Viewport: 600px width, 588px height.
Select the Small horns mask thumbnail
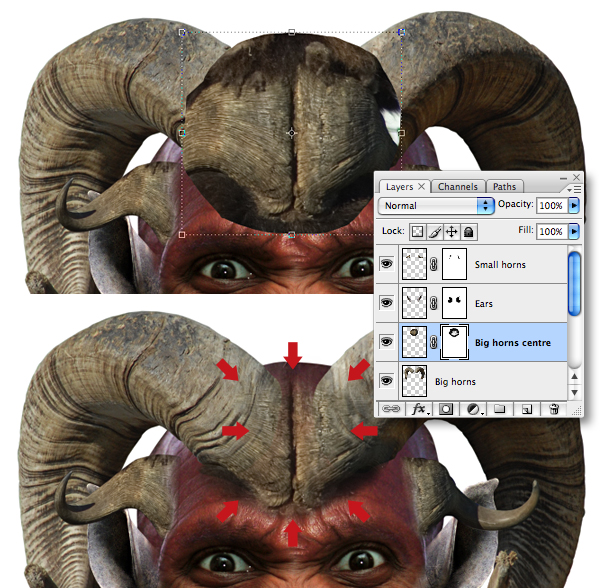tap(454, 264)
